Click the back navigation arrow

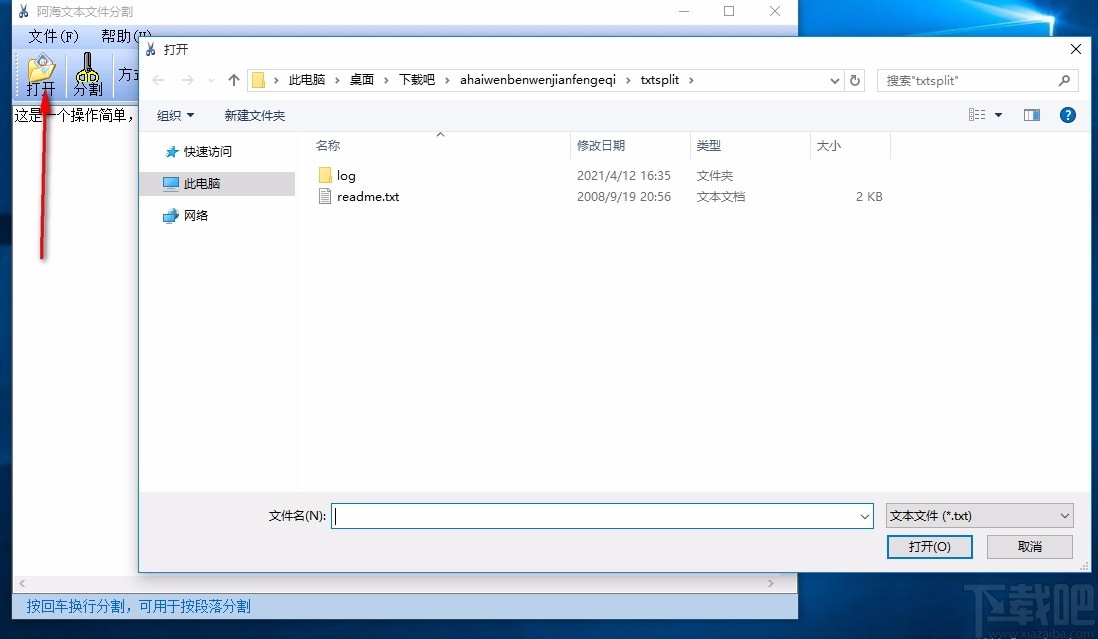pyautogui.click(x=157, y=80)
